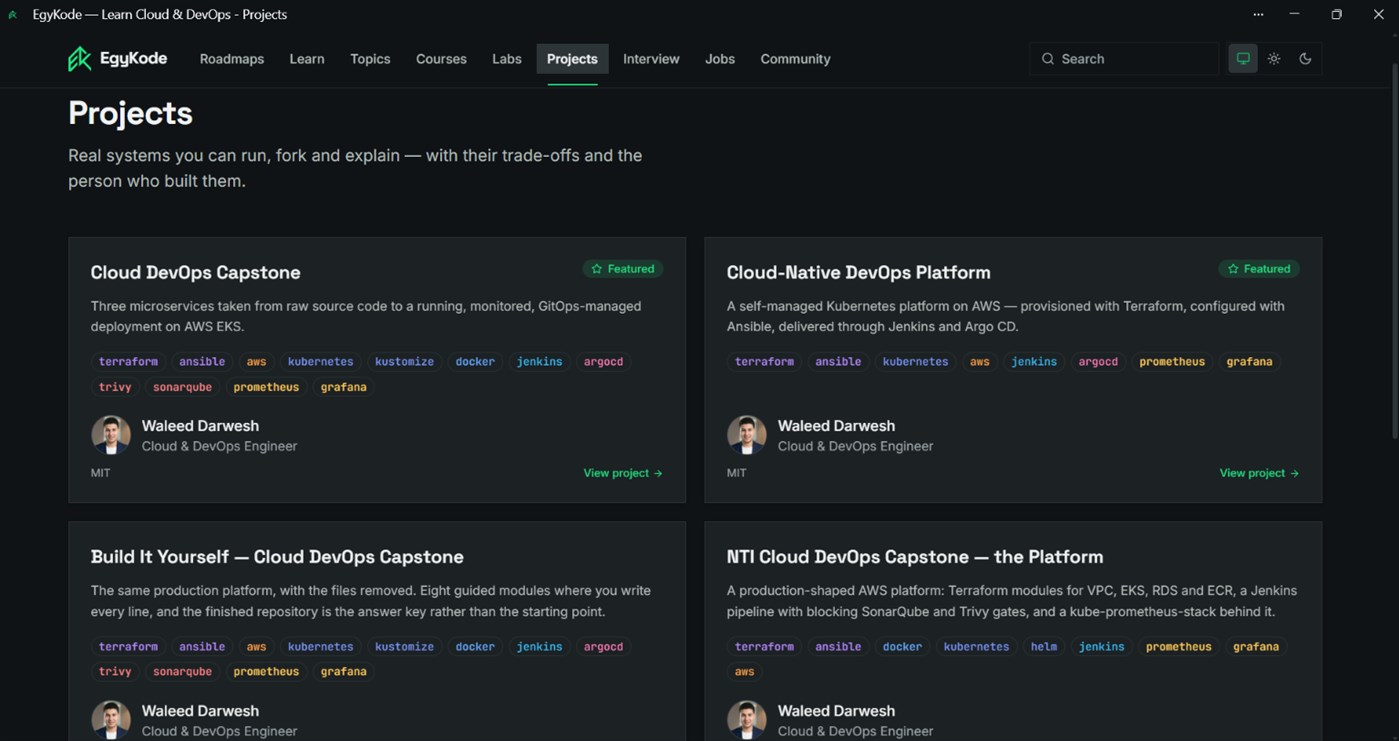Open 'NTI Cloud DevOps Capstone — the Platform' title

(x=915, y=557)
